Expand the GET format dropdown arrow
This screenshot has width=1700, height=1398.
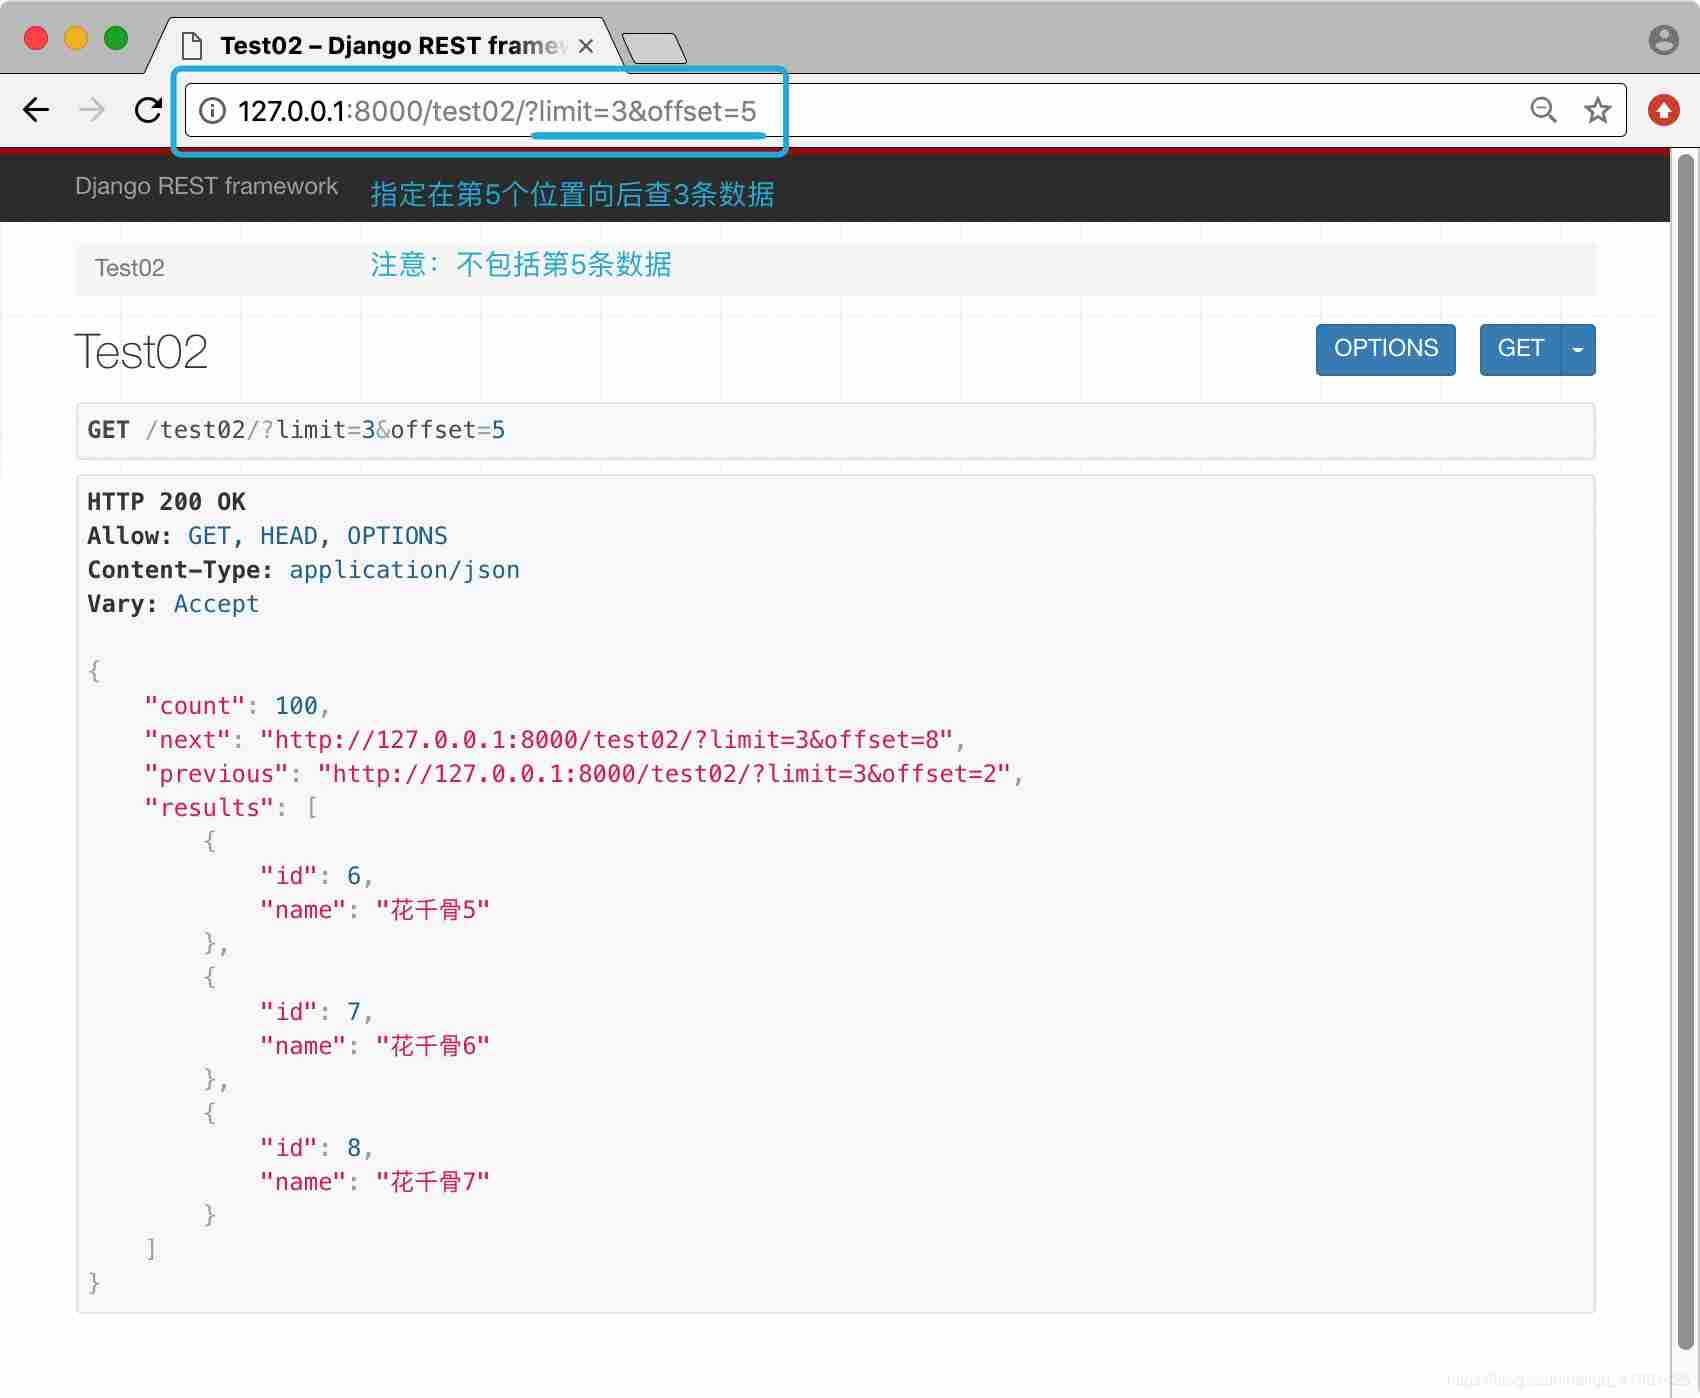(1578, 349)
